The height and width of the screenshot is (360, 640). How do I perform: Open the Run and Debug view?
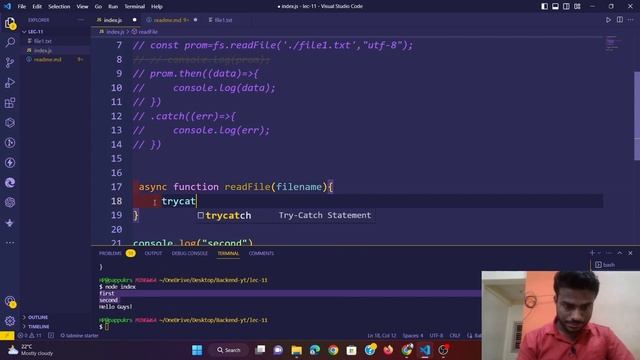coord(10,82)
